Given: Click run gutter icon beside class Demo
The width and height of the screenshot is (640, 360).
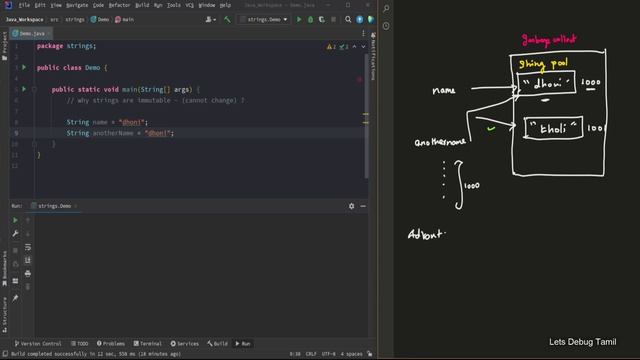Looking at the screenshot, I should tap(24, 67).
